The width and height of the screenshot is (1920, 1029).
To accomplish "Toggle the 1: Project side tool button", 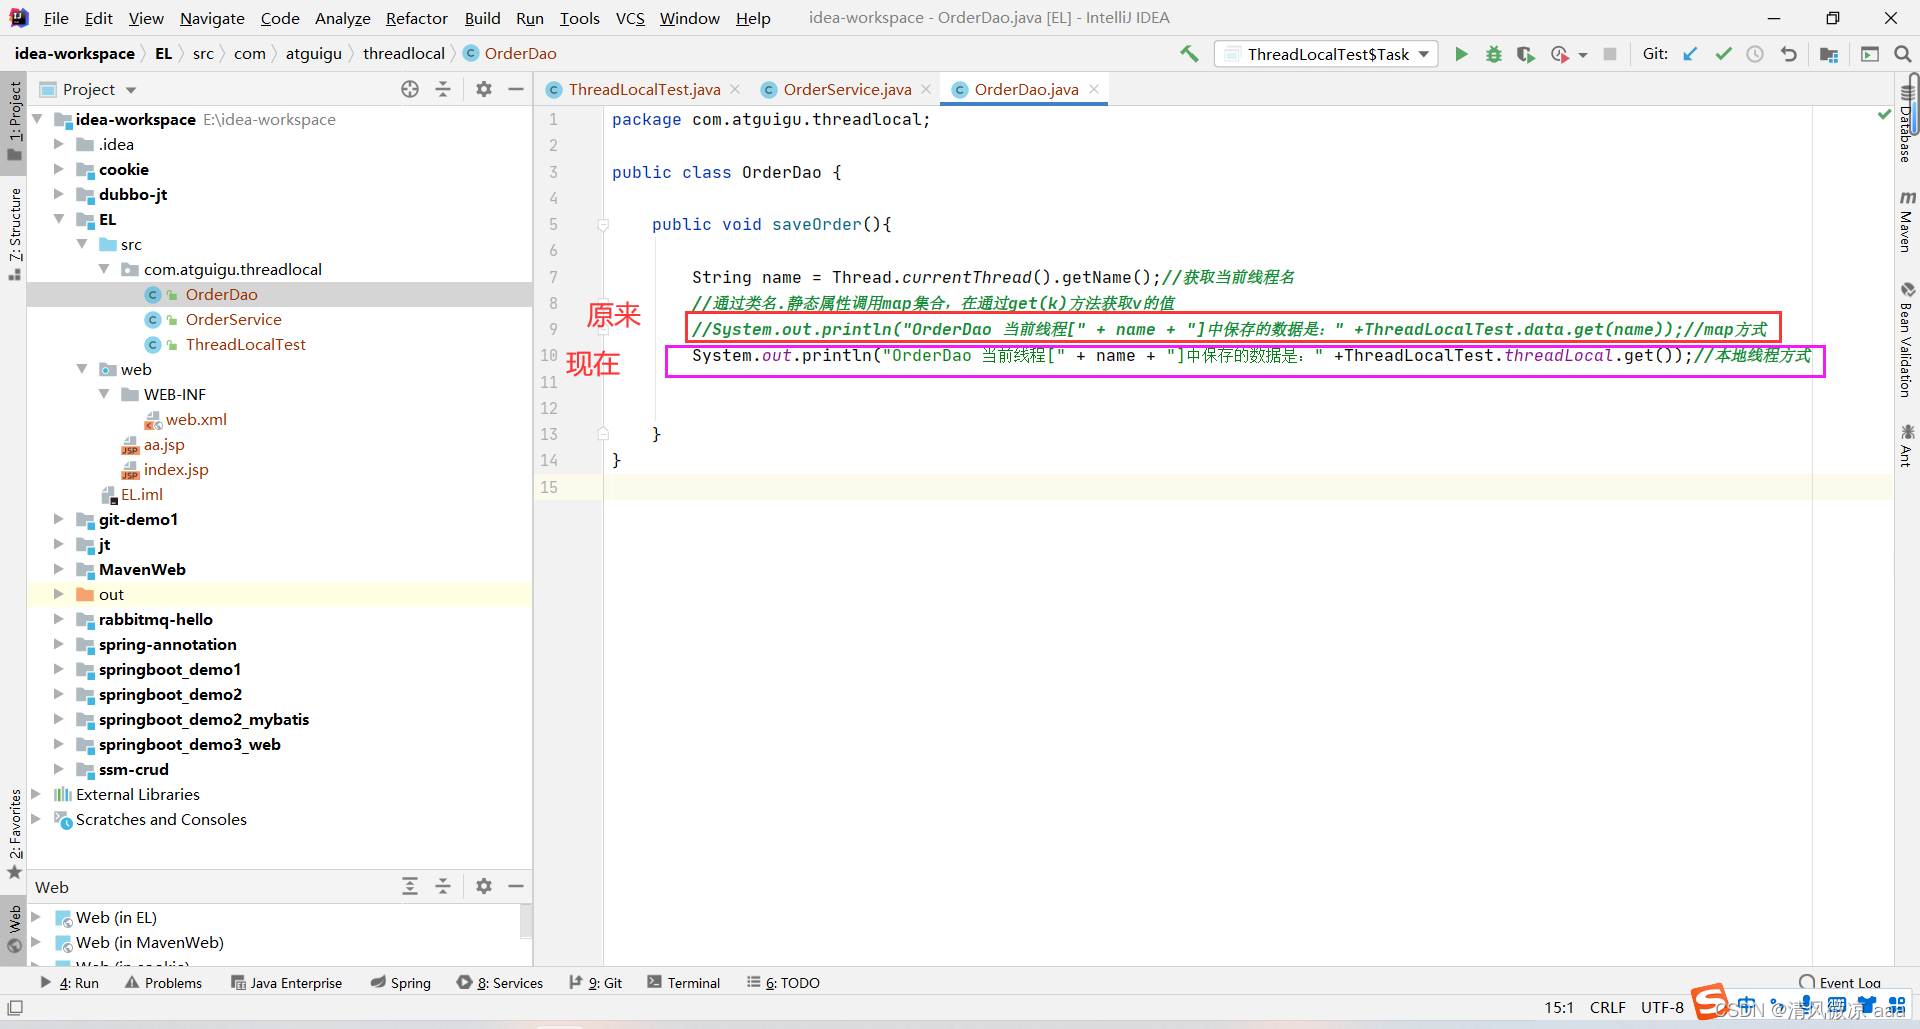I will [x=14, y=120].
